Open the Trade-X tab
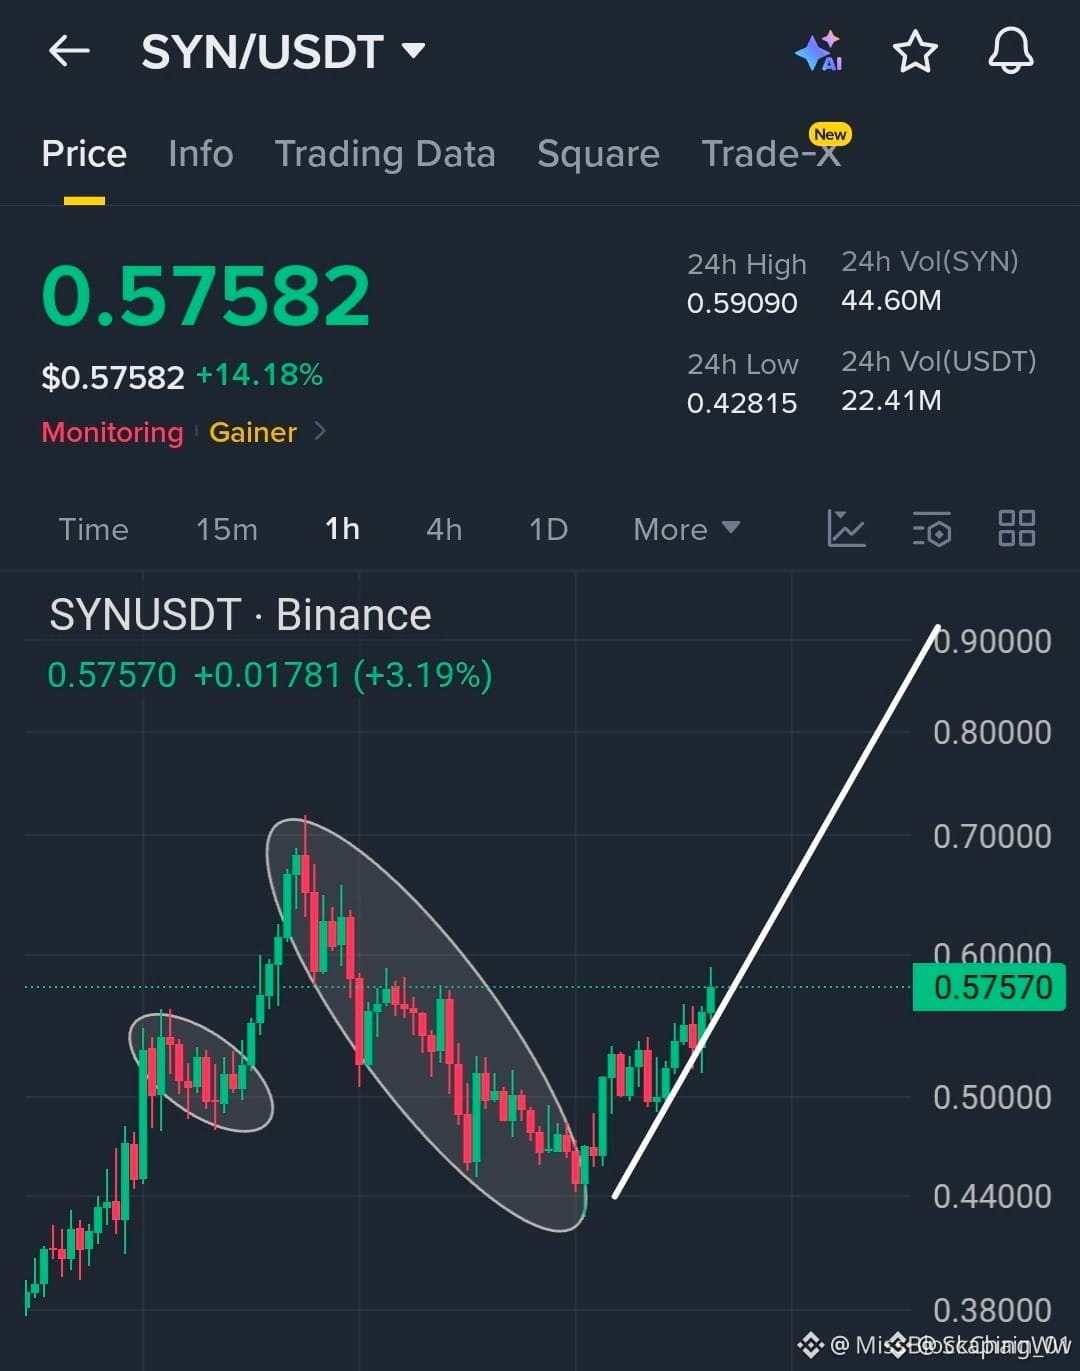 click(771, 154)
